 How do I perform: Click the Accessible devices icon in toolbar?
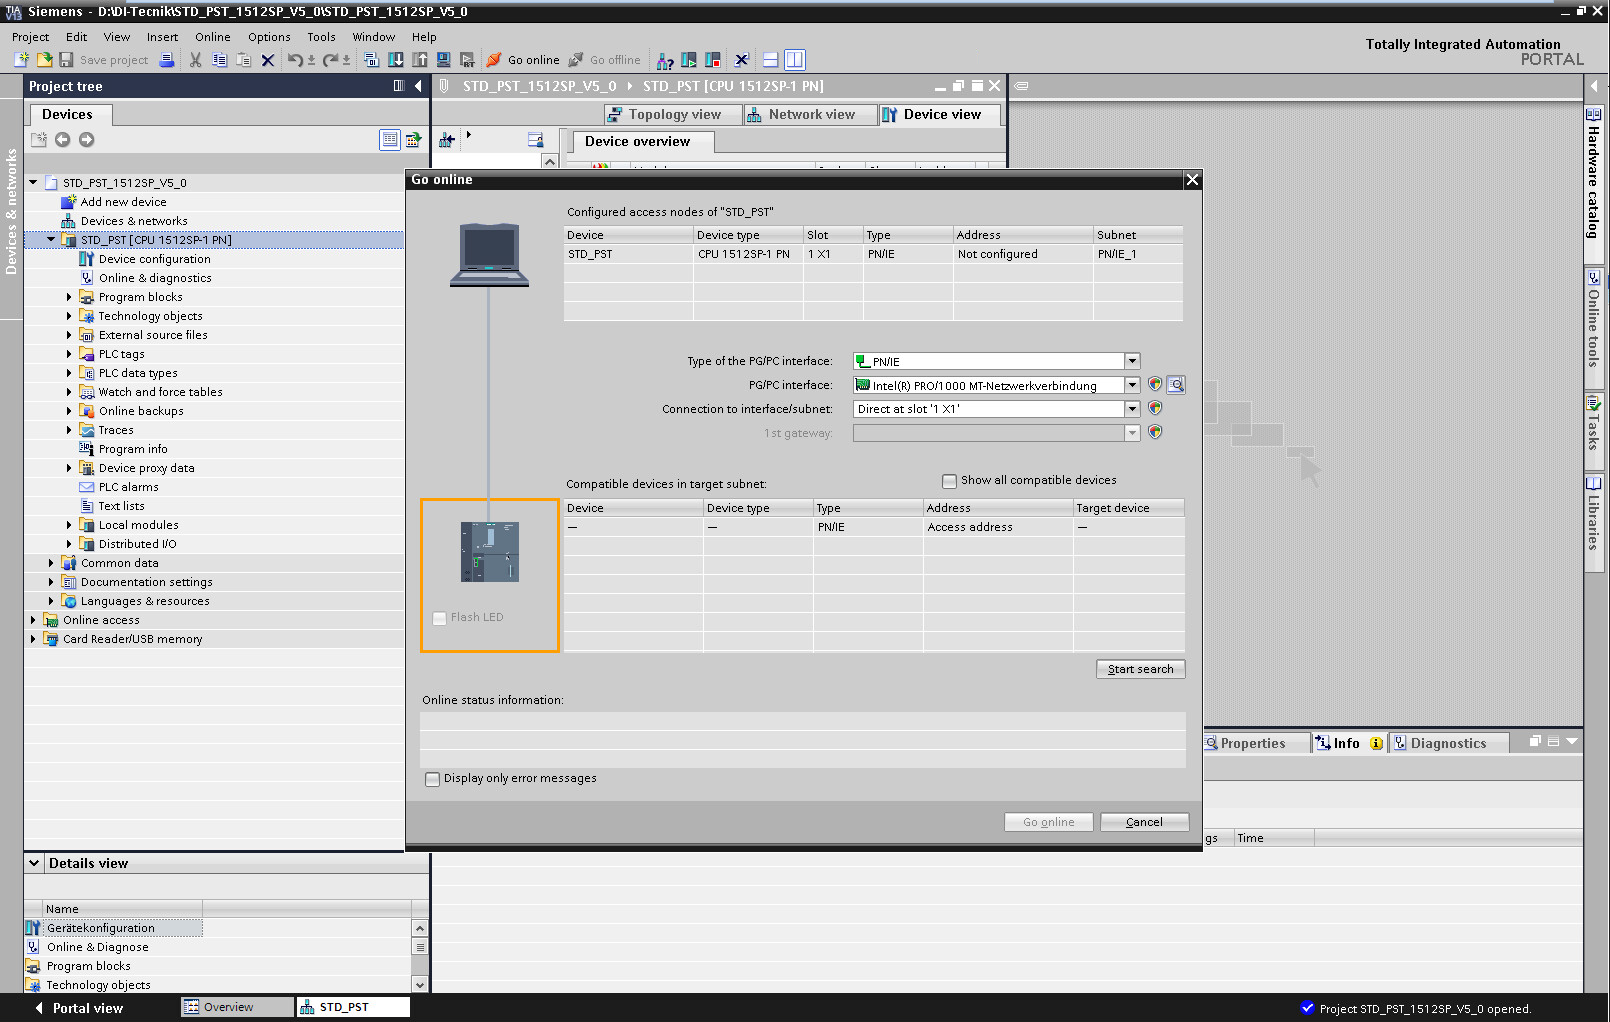665,60
